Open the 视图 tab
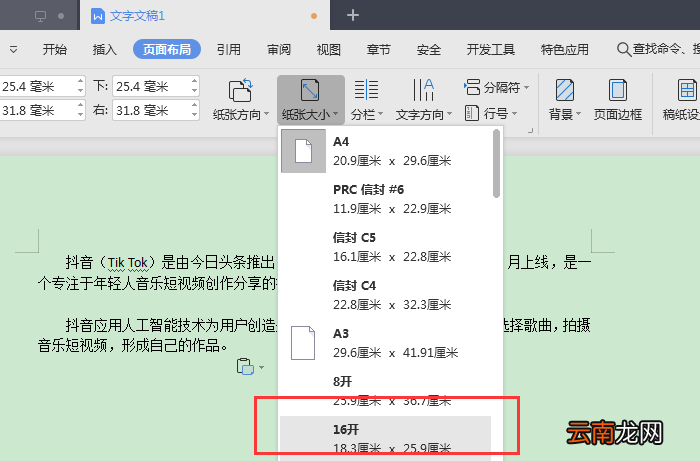 coord(329,49)
